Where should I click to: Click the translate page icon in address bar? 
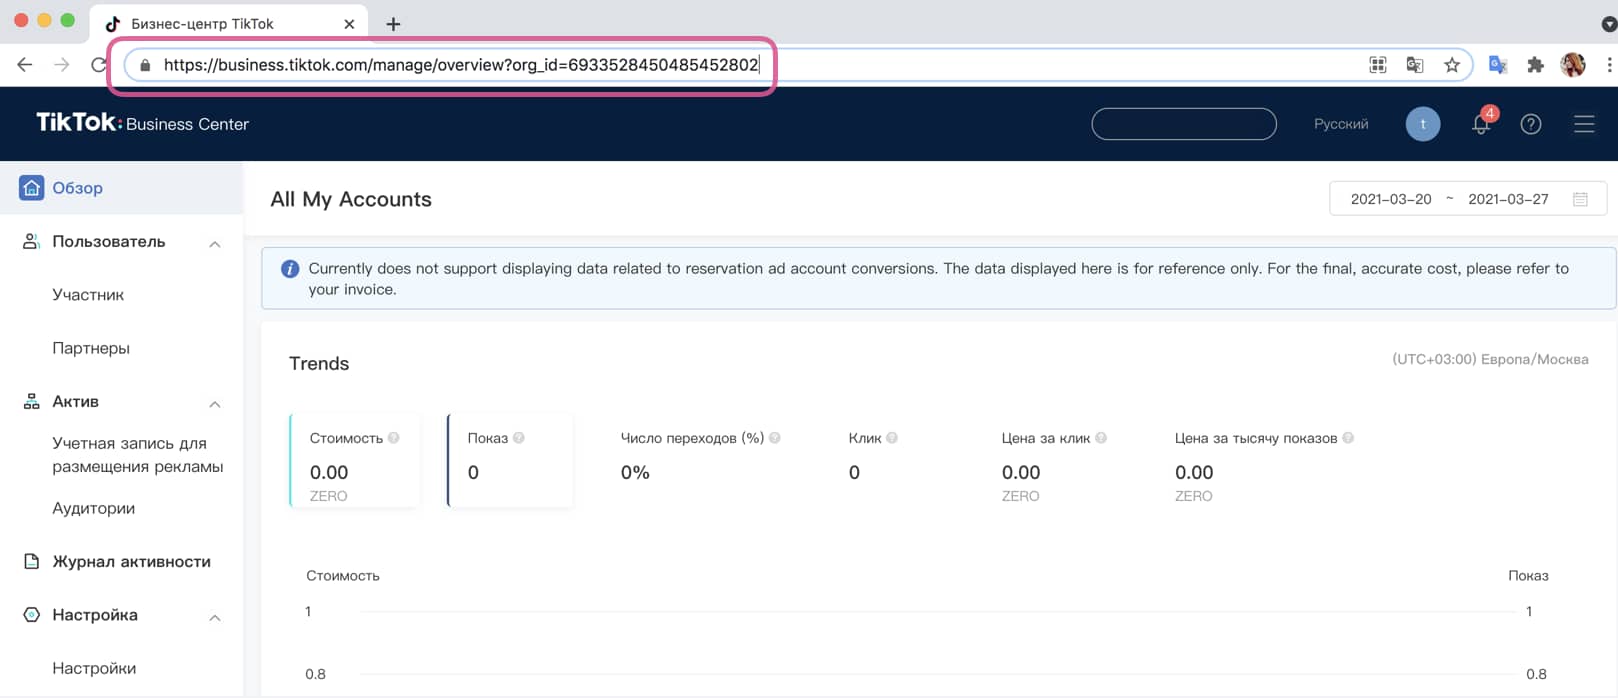pos(1415,65)
